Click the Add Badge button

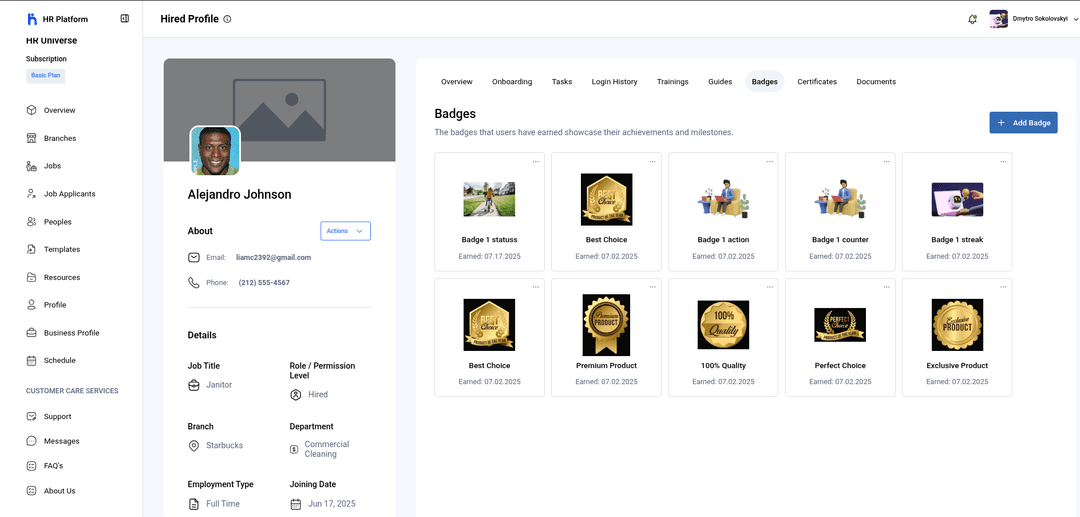[1023, 123]
